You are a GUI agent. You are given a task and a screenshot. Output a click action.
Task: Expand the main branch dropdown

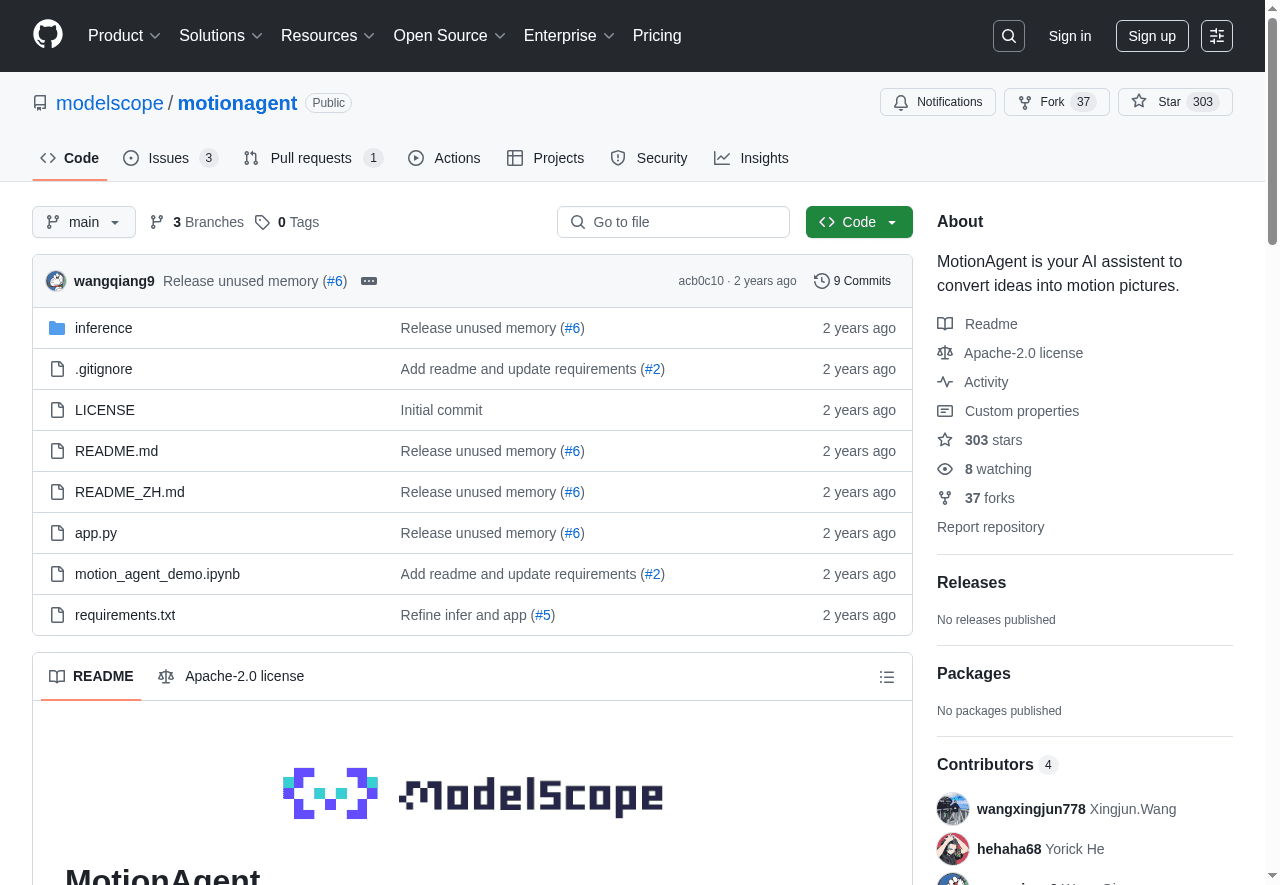tap(84, 222)
